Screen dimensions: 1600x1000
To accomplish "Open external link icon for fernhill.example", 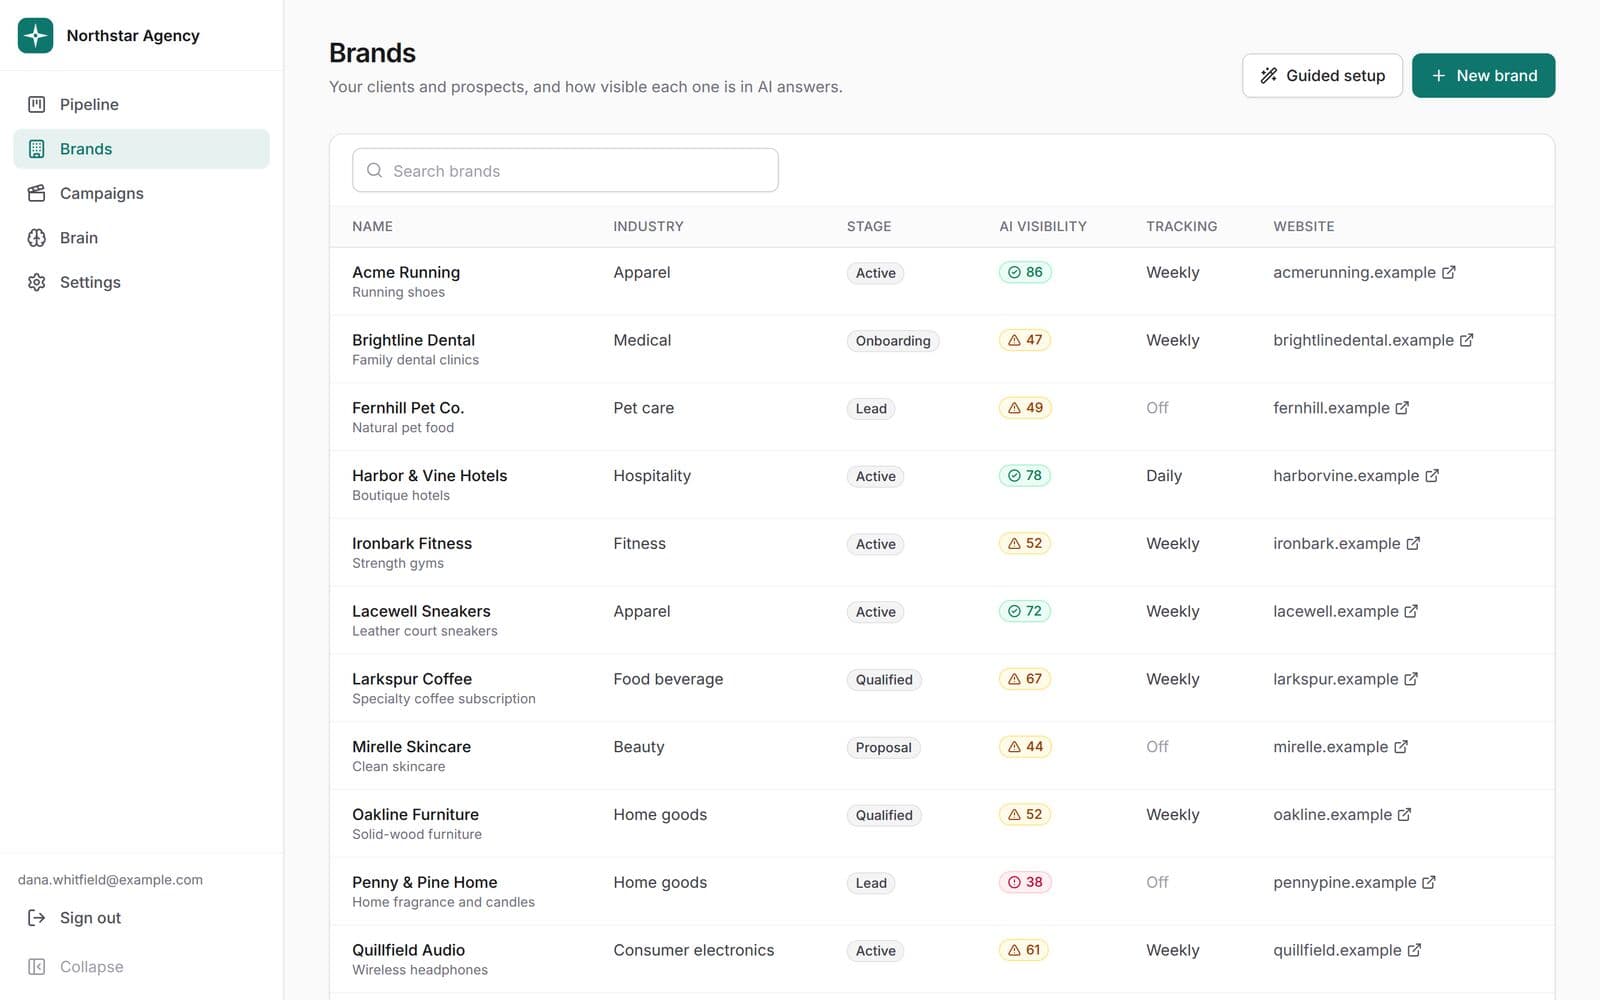I will click(1402, 408).
